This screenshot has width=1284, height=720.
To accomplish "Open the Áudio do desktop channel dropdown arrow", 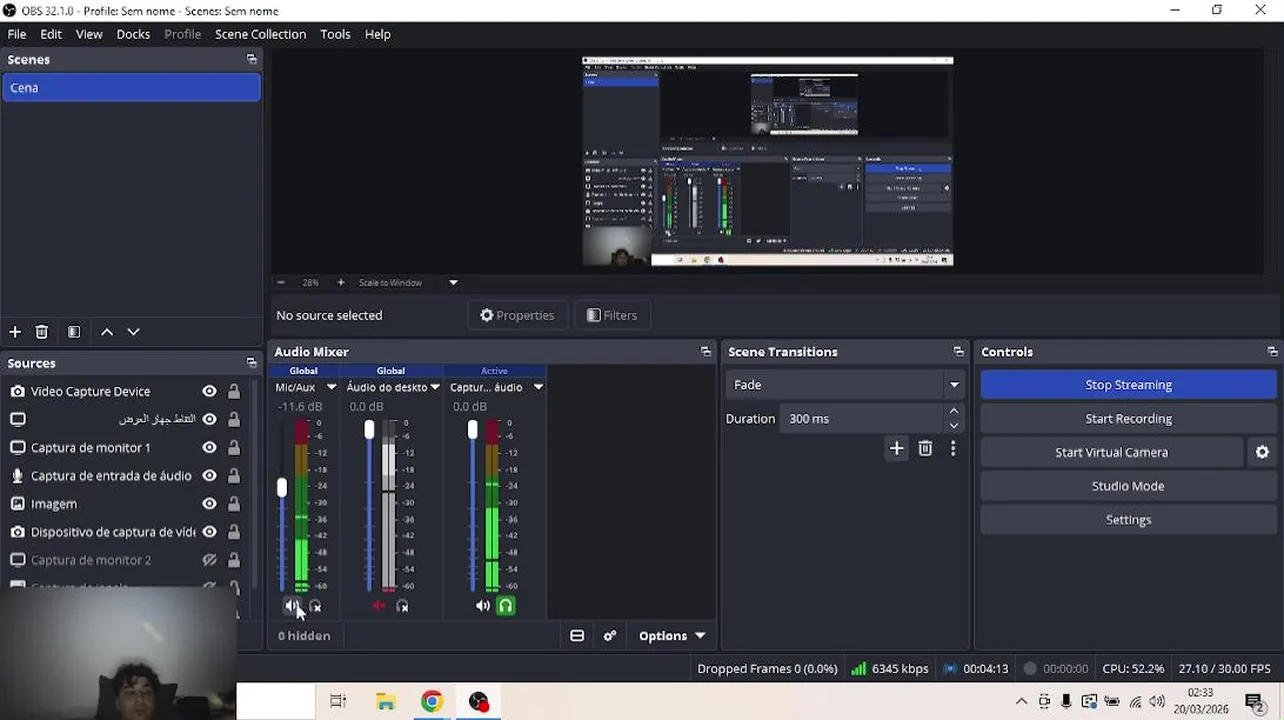I will pos(435,388).
